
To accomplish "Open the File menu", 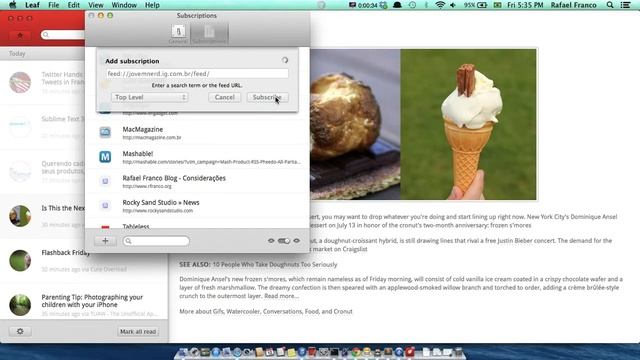I will (53, 5).
